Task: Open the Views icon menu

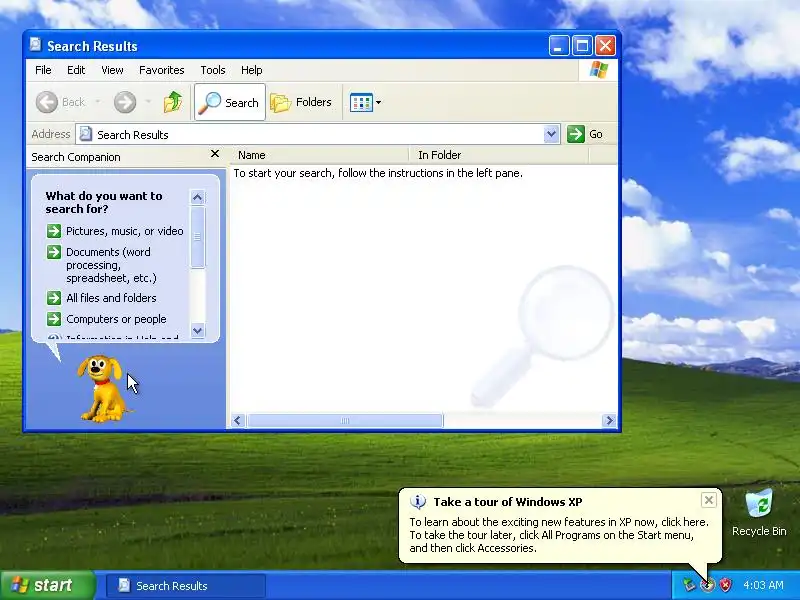Action: pyautogui.click(x=361, y=103)
